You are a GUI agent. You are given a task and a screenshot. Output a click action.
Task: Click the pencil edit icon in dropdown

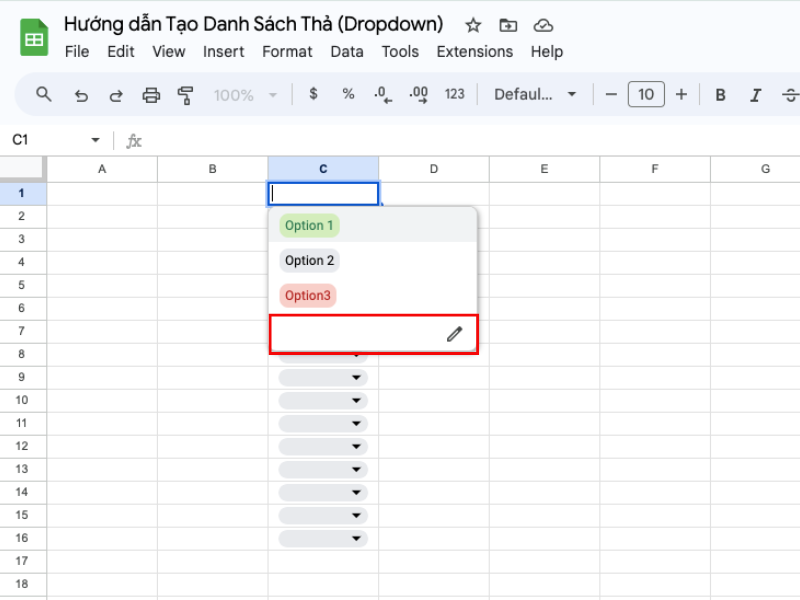click(x=455, y=334)
